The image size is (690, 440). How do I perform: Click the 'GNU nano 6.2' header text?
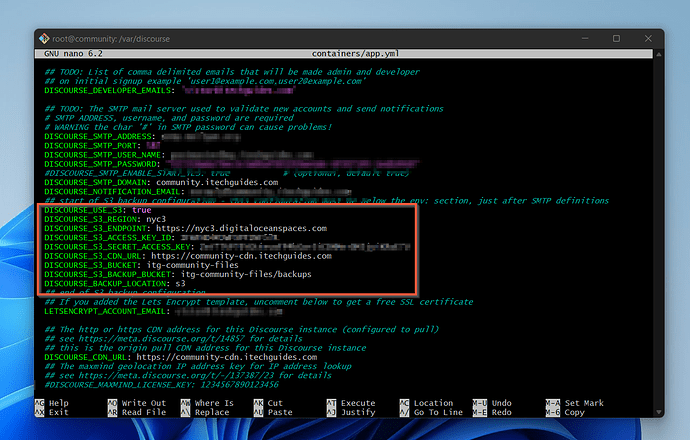(73, 54)
